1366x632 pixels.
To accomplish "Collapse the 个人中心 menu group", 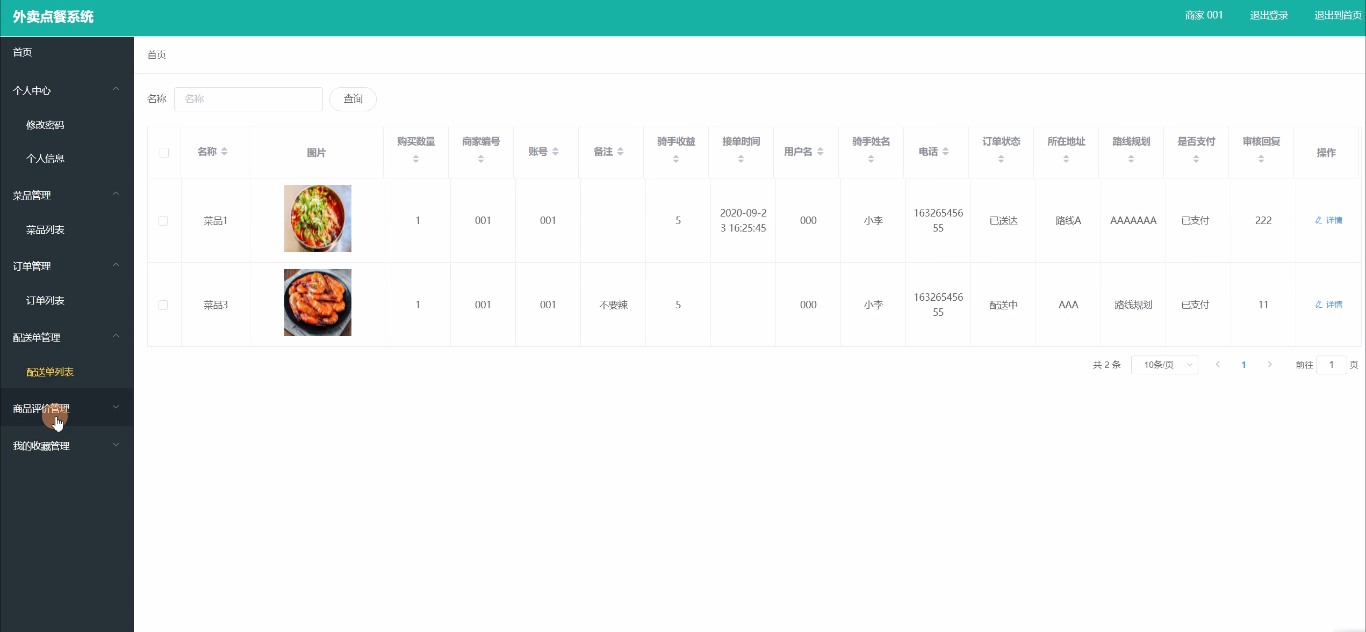I will pyautogui.click(x=67, y=90).
